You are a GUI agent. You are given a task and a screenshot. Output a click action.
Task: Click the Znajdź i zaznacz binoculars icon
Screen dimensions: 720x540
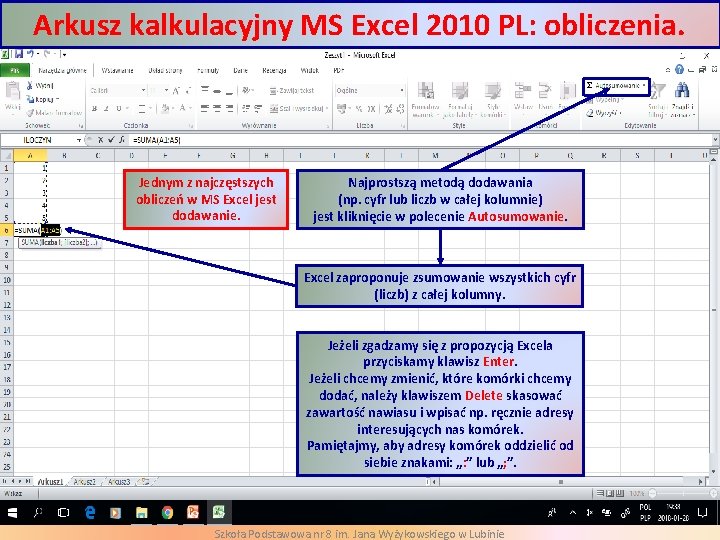(x=682, y=90)
